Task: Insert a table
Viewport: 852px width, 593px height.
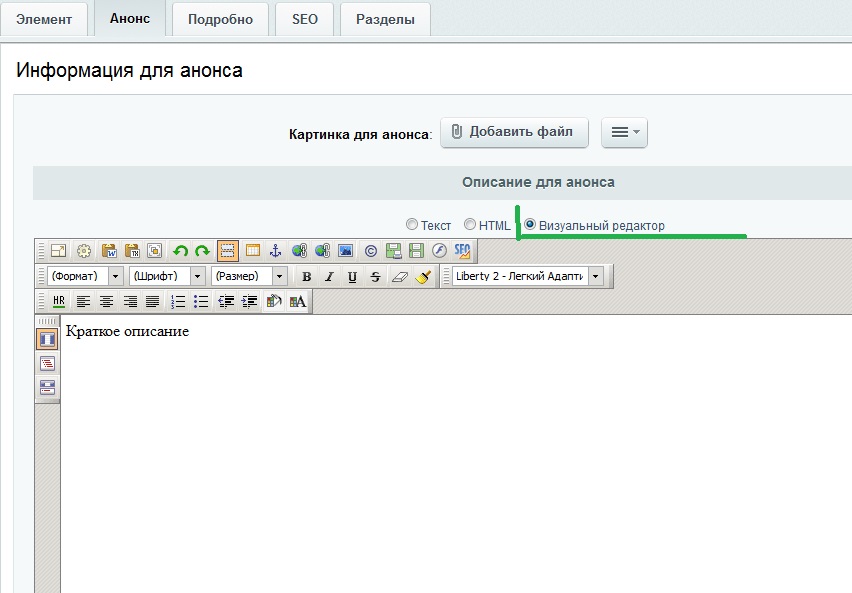Action: [253, 251]
